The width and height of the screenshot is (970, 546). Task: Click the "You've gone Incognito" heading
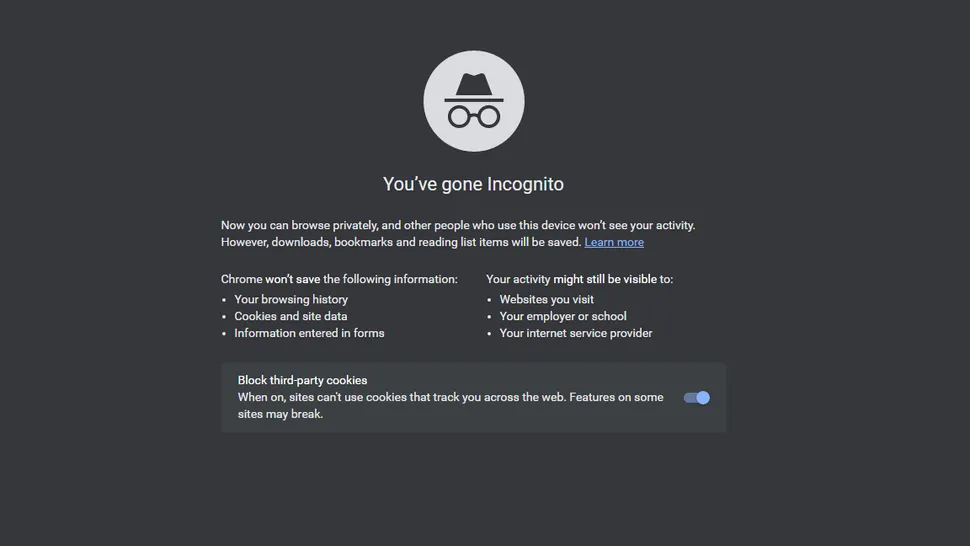pyautogui.click(x=473, y=184)
